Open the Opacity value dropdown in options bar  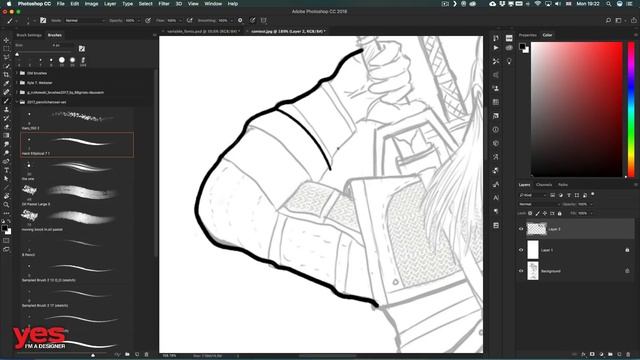click(138, 20)
